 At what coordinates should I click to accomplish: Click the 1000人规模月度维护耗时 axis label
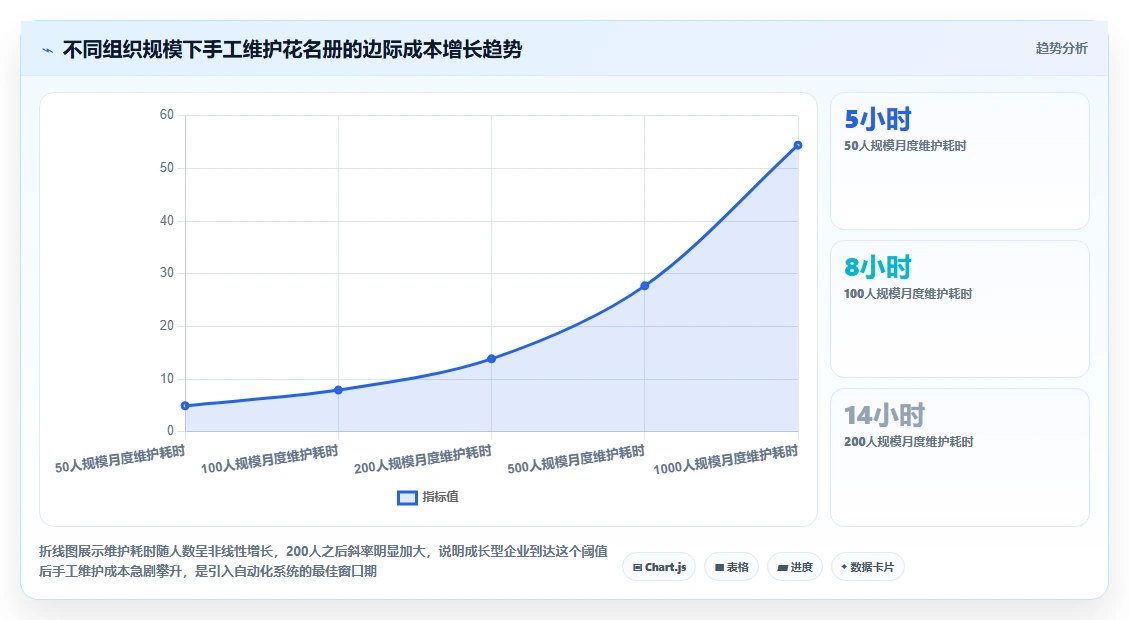click(x=726, y=460)
